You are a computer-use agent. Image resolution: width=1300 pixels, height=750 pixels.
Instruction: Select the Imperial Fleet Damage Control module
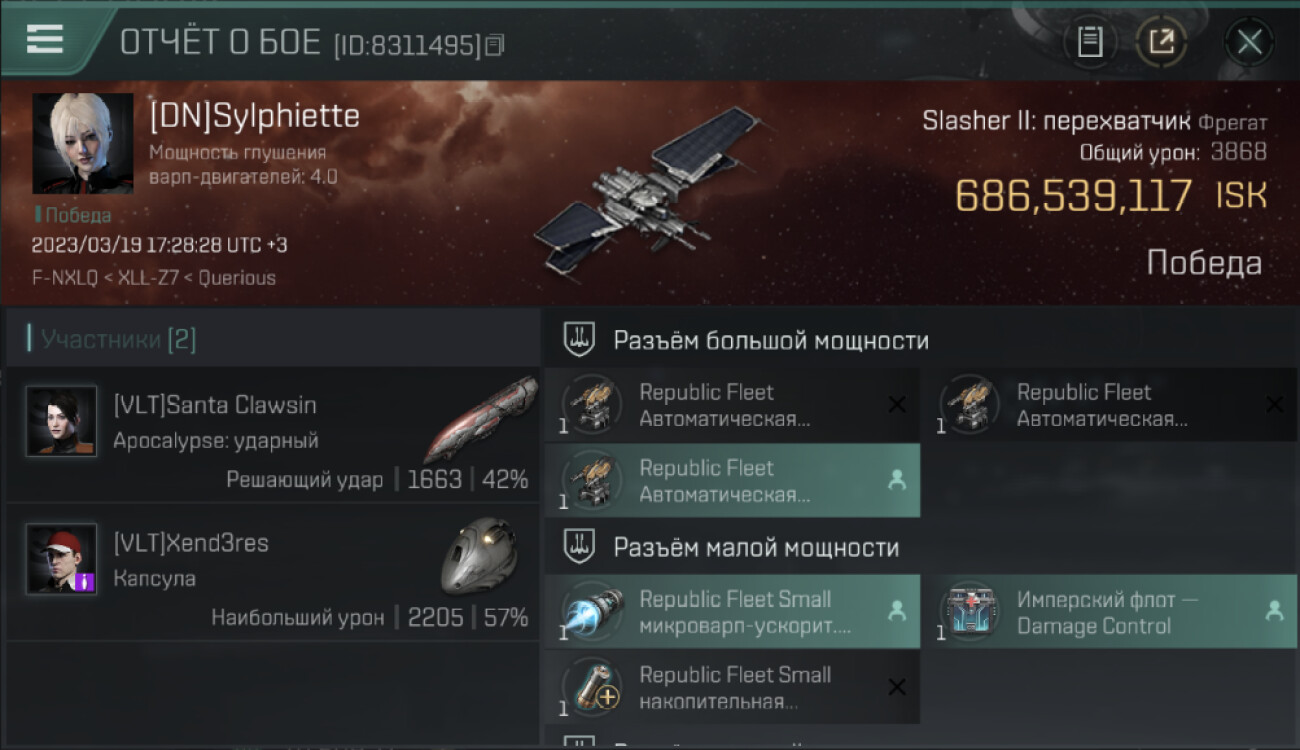[x=1110, y=612]
